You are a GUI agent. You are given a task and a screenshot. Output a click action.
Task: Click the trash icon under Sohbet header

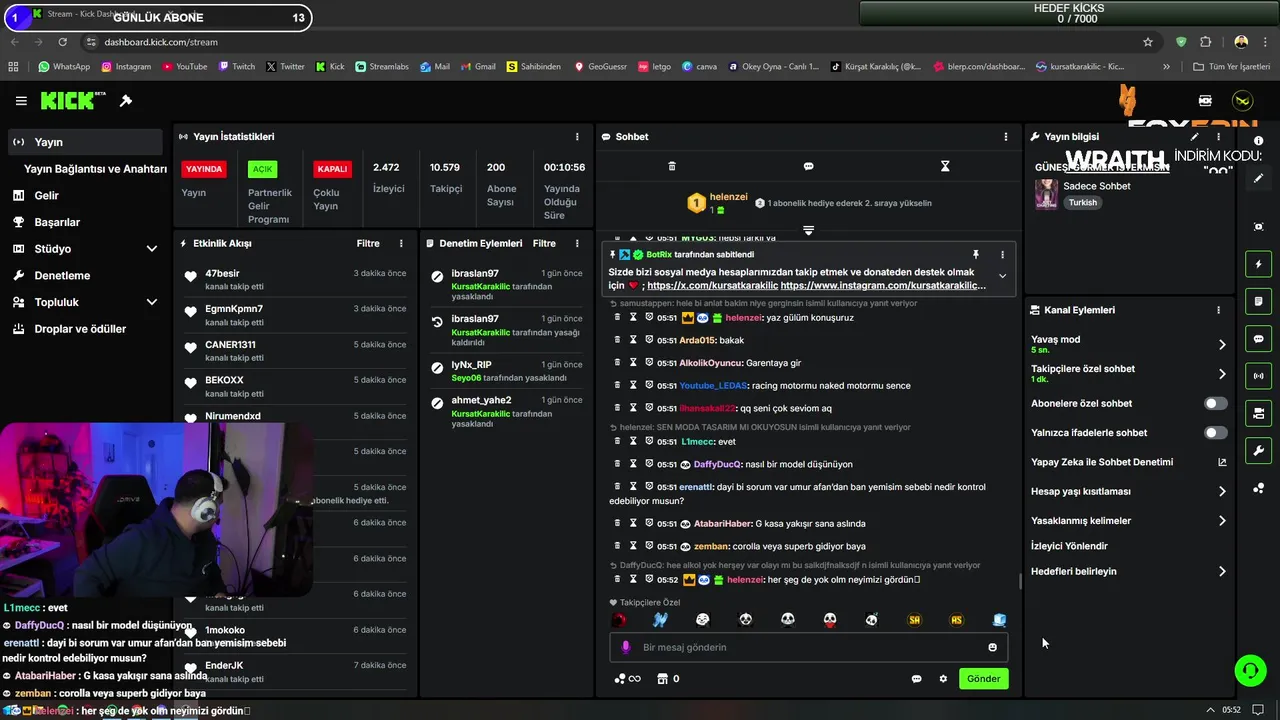click(x=672, y=166)
